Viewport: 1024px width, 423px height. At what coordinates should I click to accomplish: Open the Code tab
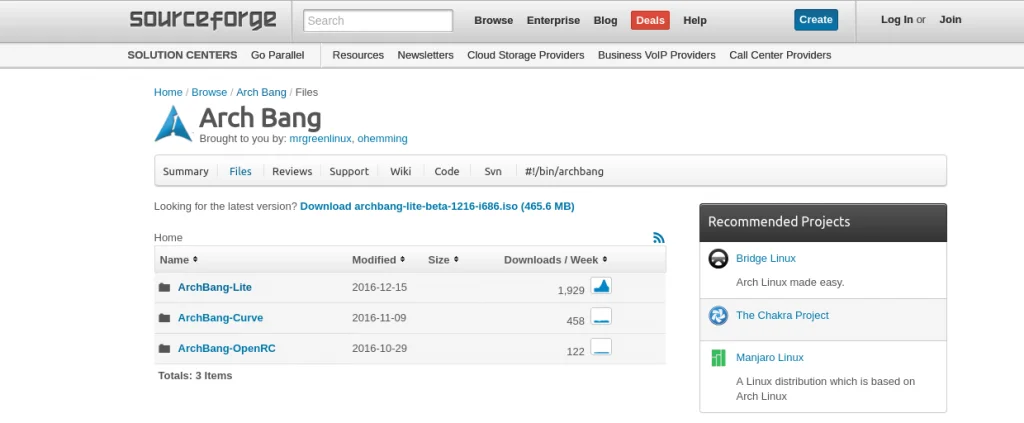click(447, 171)
